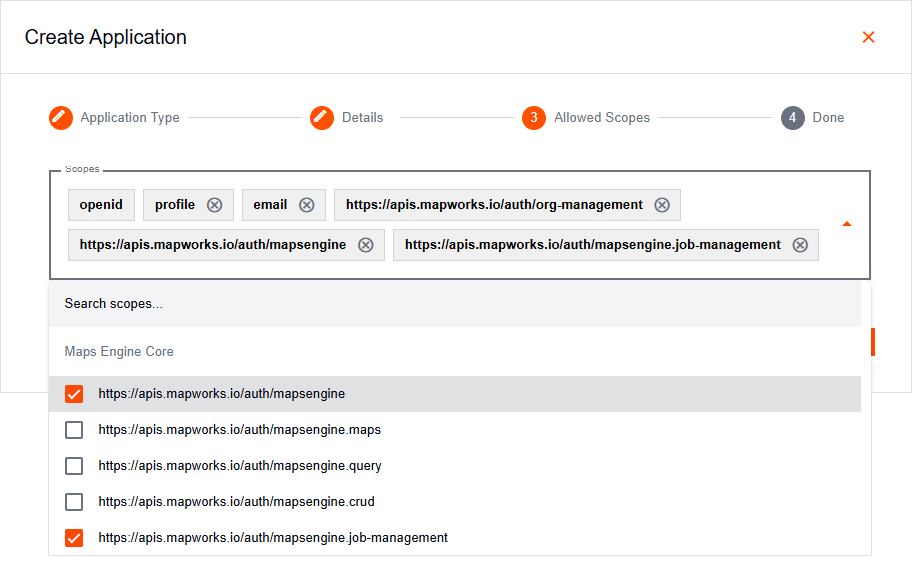The height and width of the screenshot is (562, 912).
Task: Click in the Search scopes field
Action: pyautogui.click(x=455, y=304)
